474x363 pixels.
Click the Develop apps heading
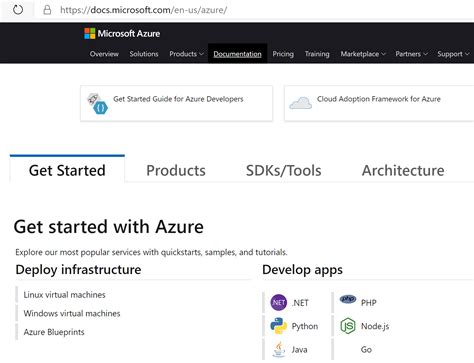pos(302,269)
